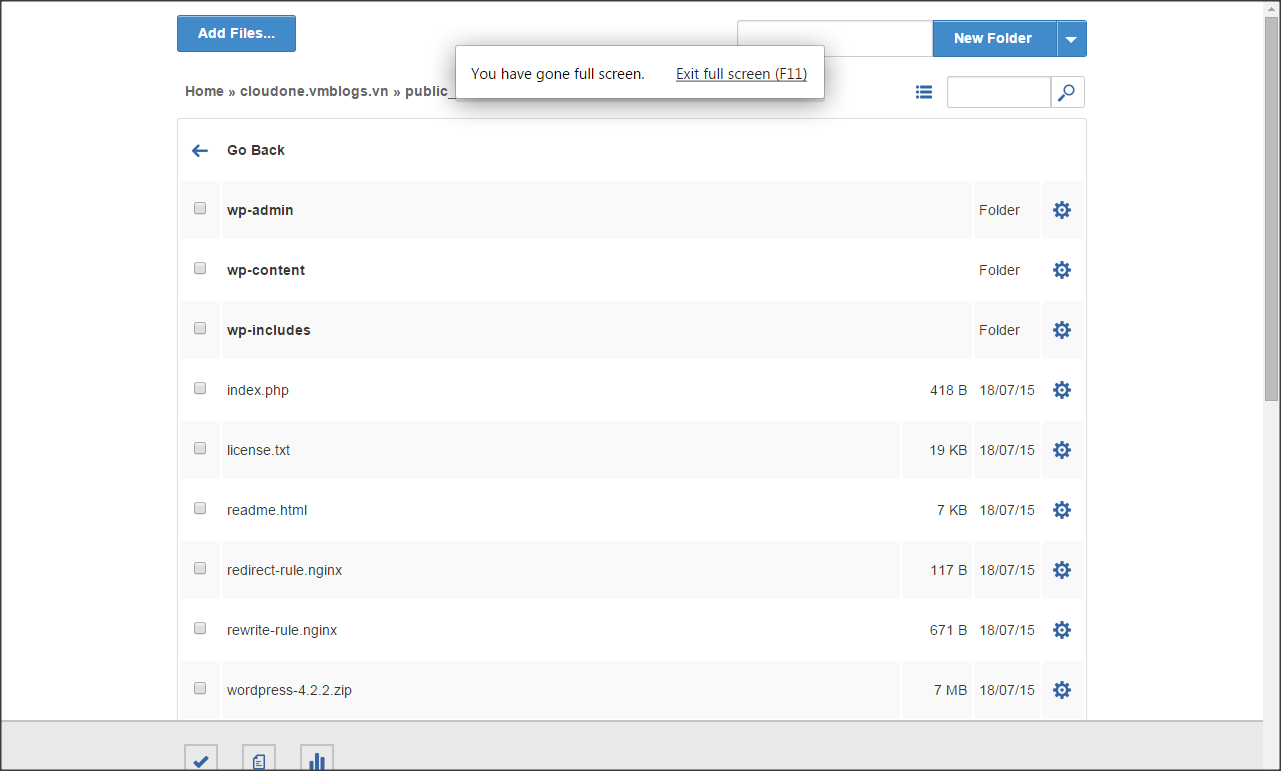Go to Home in the breadcrumb
The height and width of the screenshot is (771, 1281).
pyautogui.click(x=204, y=91)
